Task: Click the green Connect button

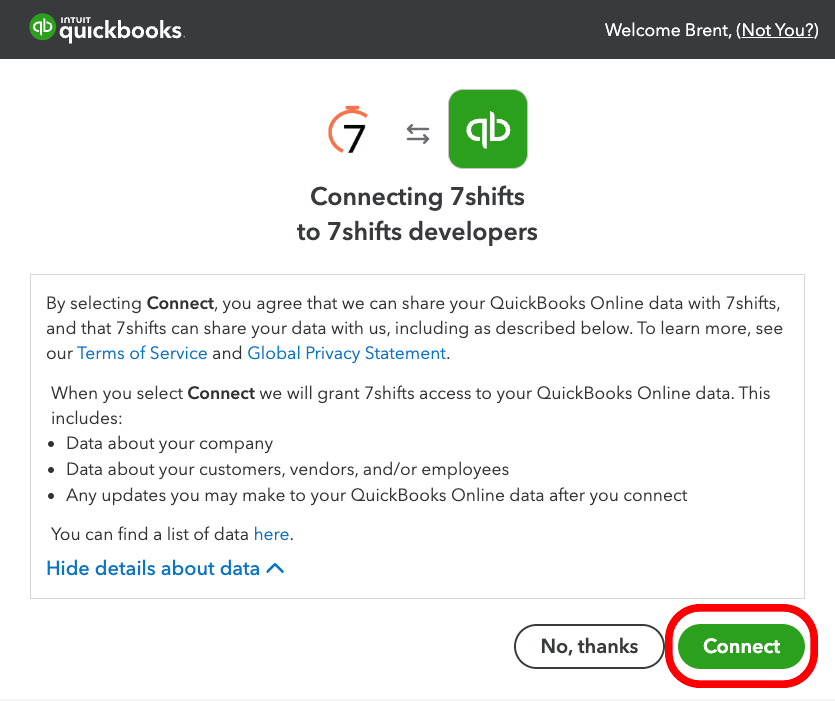Action: coord(741,646)
